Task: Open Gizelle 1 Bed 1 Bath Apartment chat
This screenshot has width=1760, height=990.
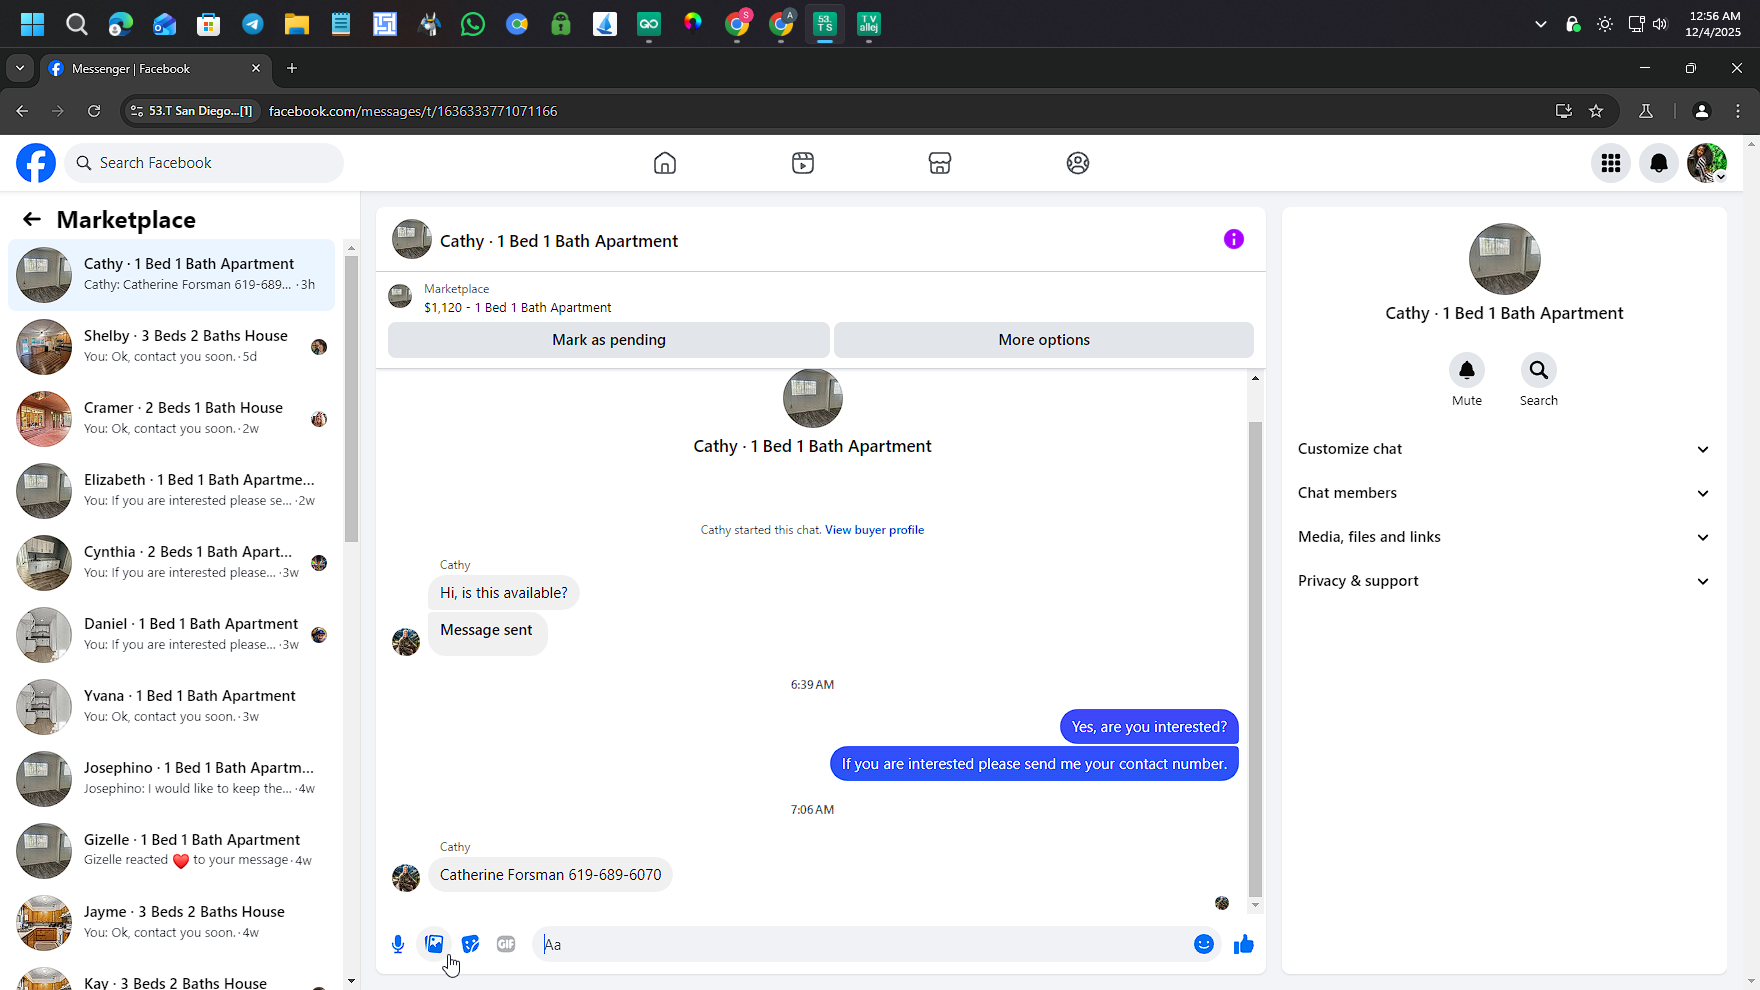Action: (172, 851)
